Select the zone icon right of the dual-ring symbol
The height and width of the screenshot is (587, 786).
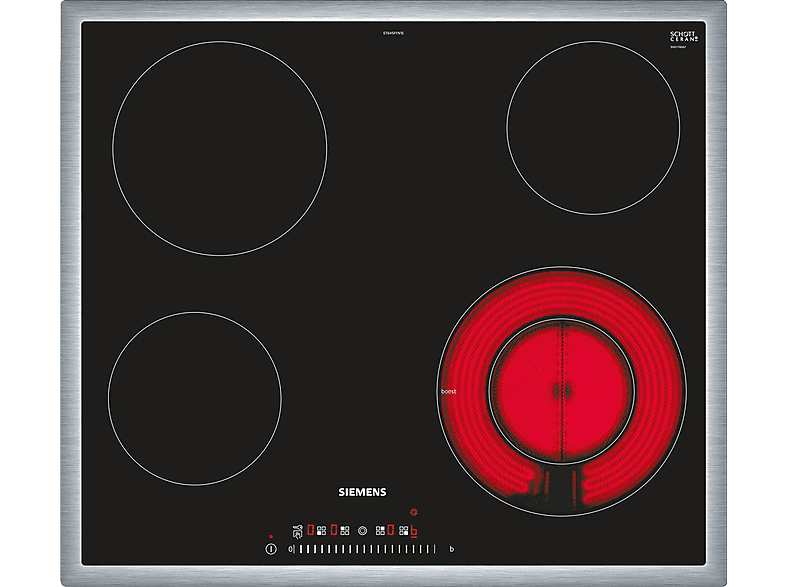pos(380,531)
